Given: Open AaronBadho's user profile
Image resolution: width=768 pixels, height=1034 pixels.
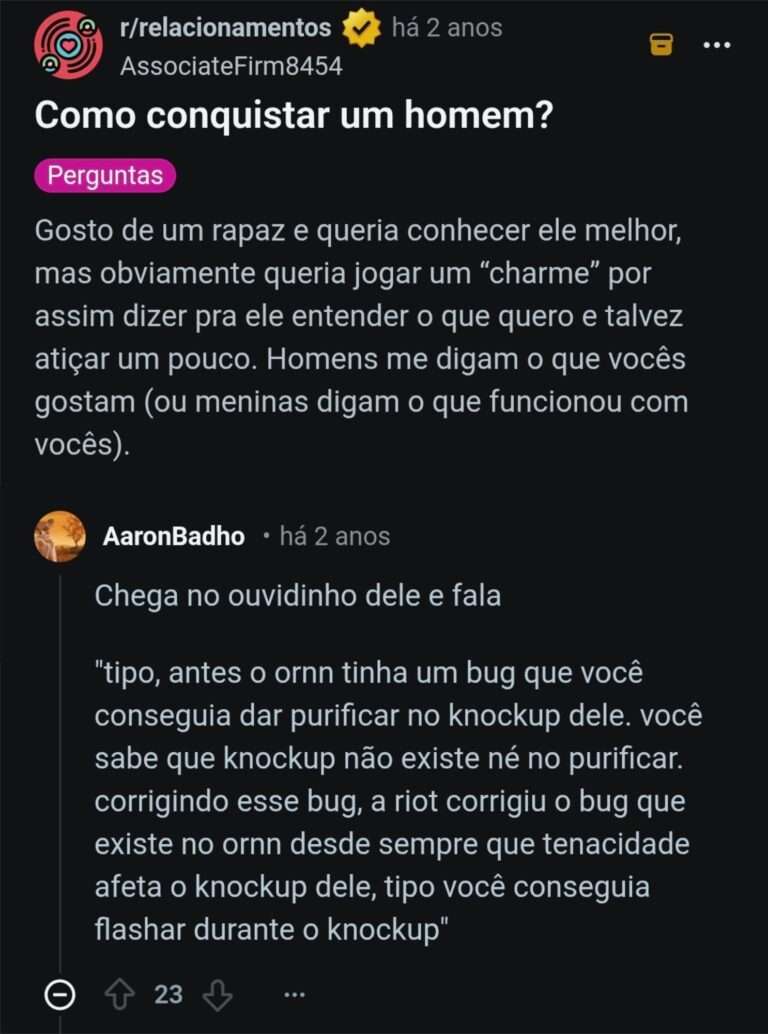Looking at the screenshot, I should (173, 536).
